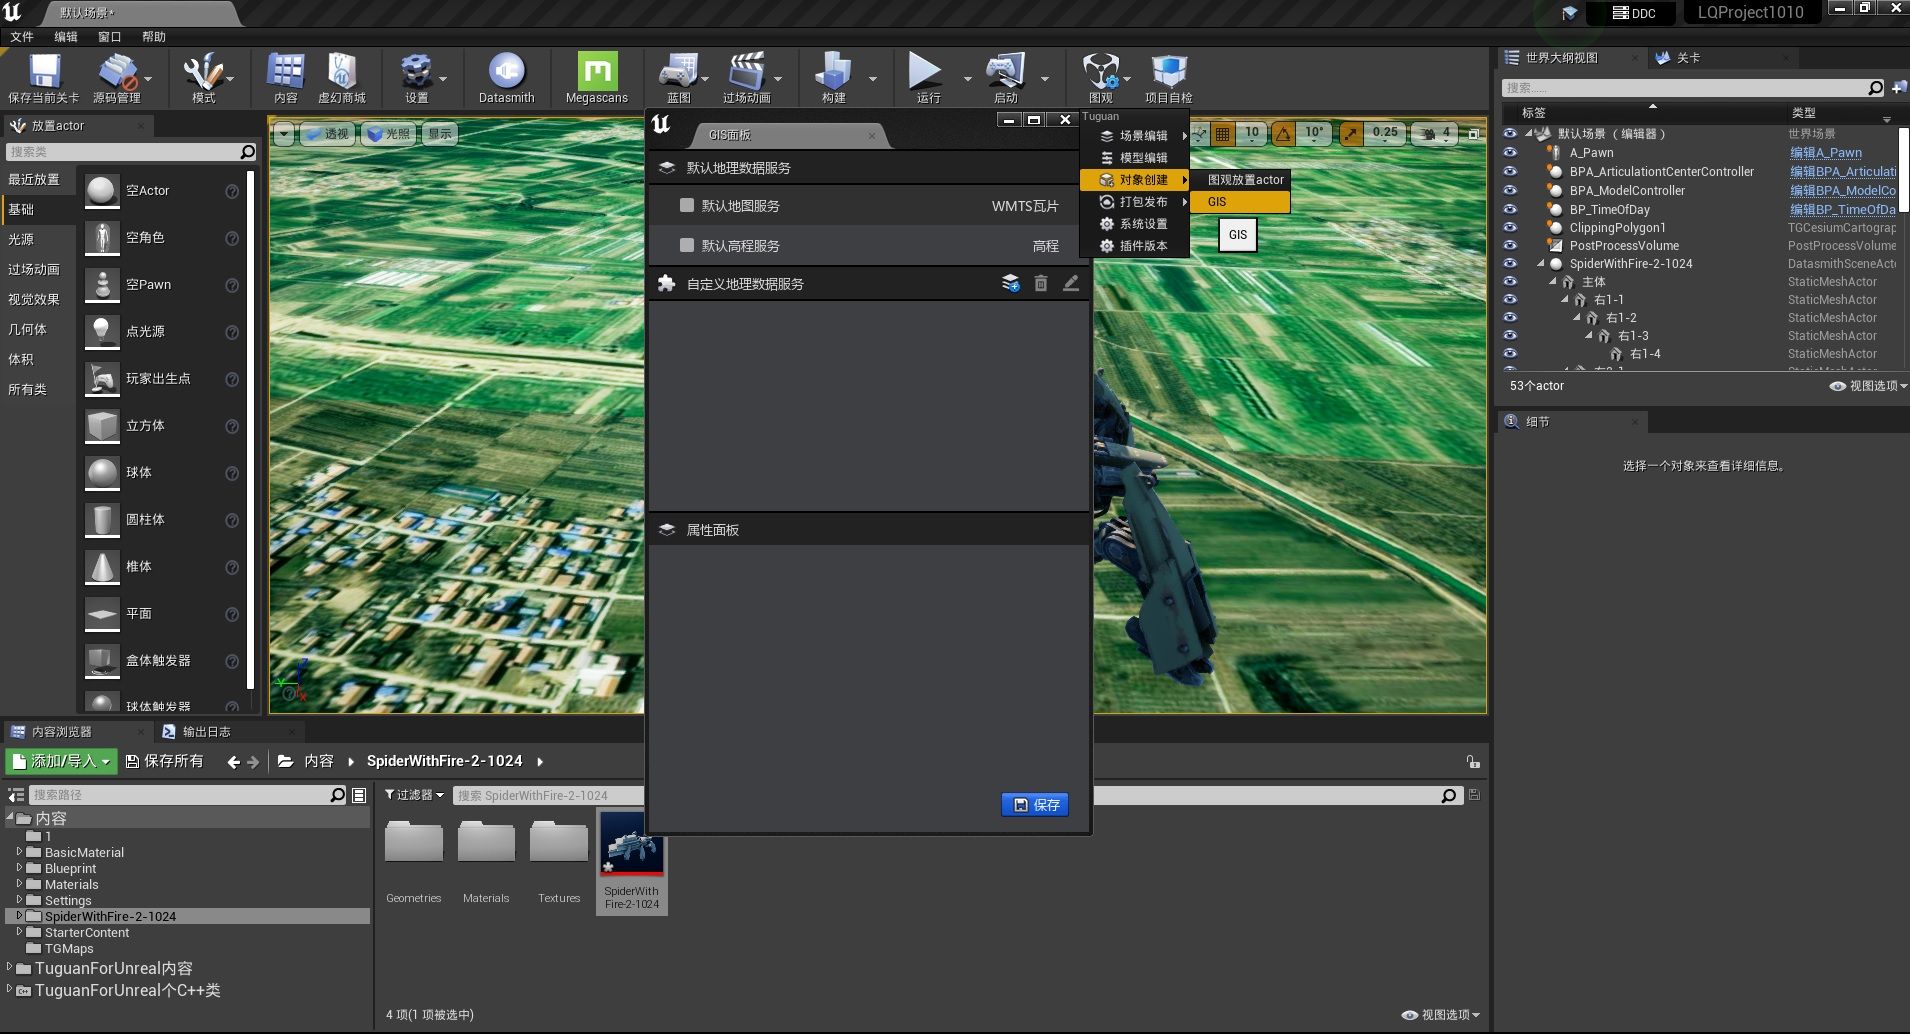Open the 过滤器 filter dropdown

[414, 795]
